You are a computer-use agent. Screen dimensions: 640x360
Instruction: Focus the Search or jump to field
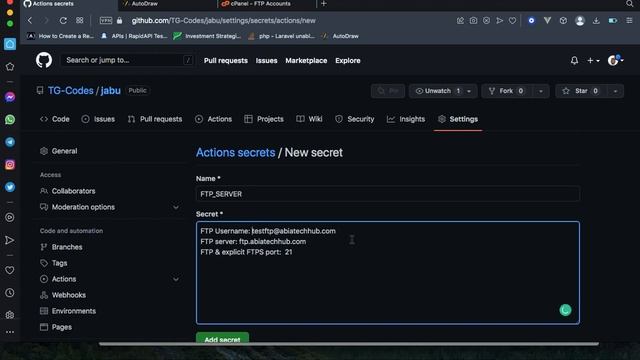127,60
